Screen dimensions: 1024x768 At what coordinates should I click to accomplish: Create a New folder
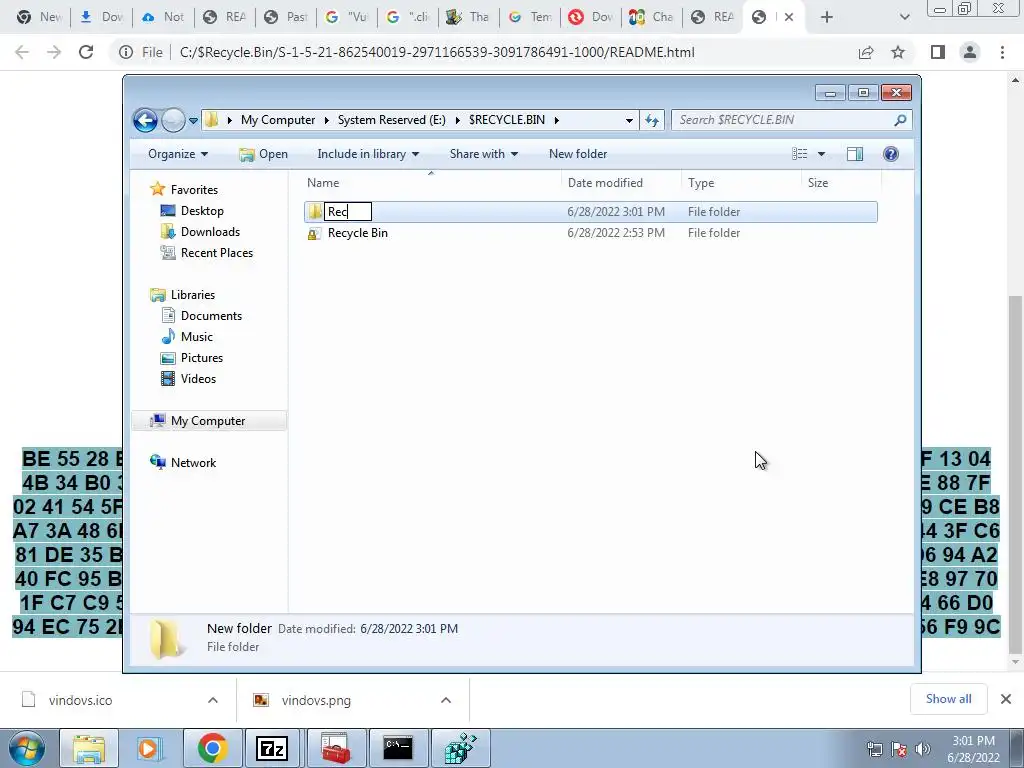coord(578,154)
